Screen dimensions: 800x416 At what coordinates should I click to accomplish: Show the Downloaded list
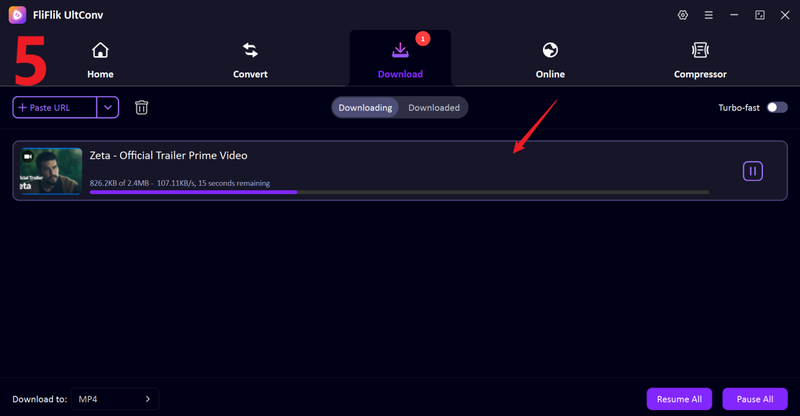434,108
